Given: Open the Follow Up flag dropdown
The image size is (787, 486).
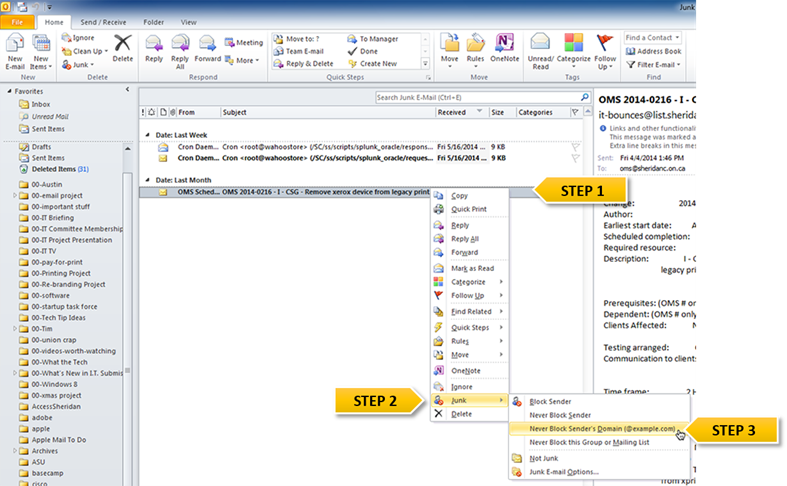Looking at the screenshot, I should tap(605, 52).
